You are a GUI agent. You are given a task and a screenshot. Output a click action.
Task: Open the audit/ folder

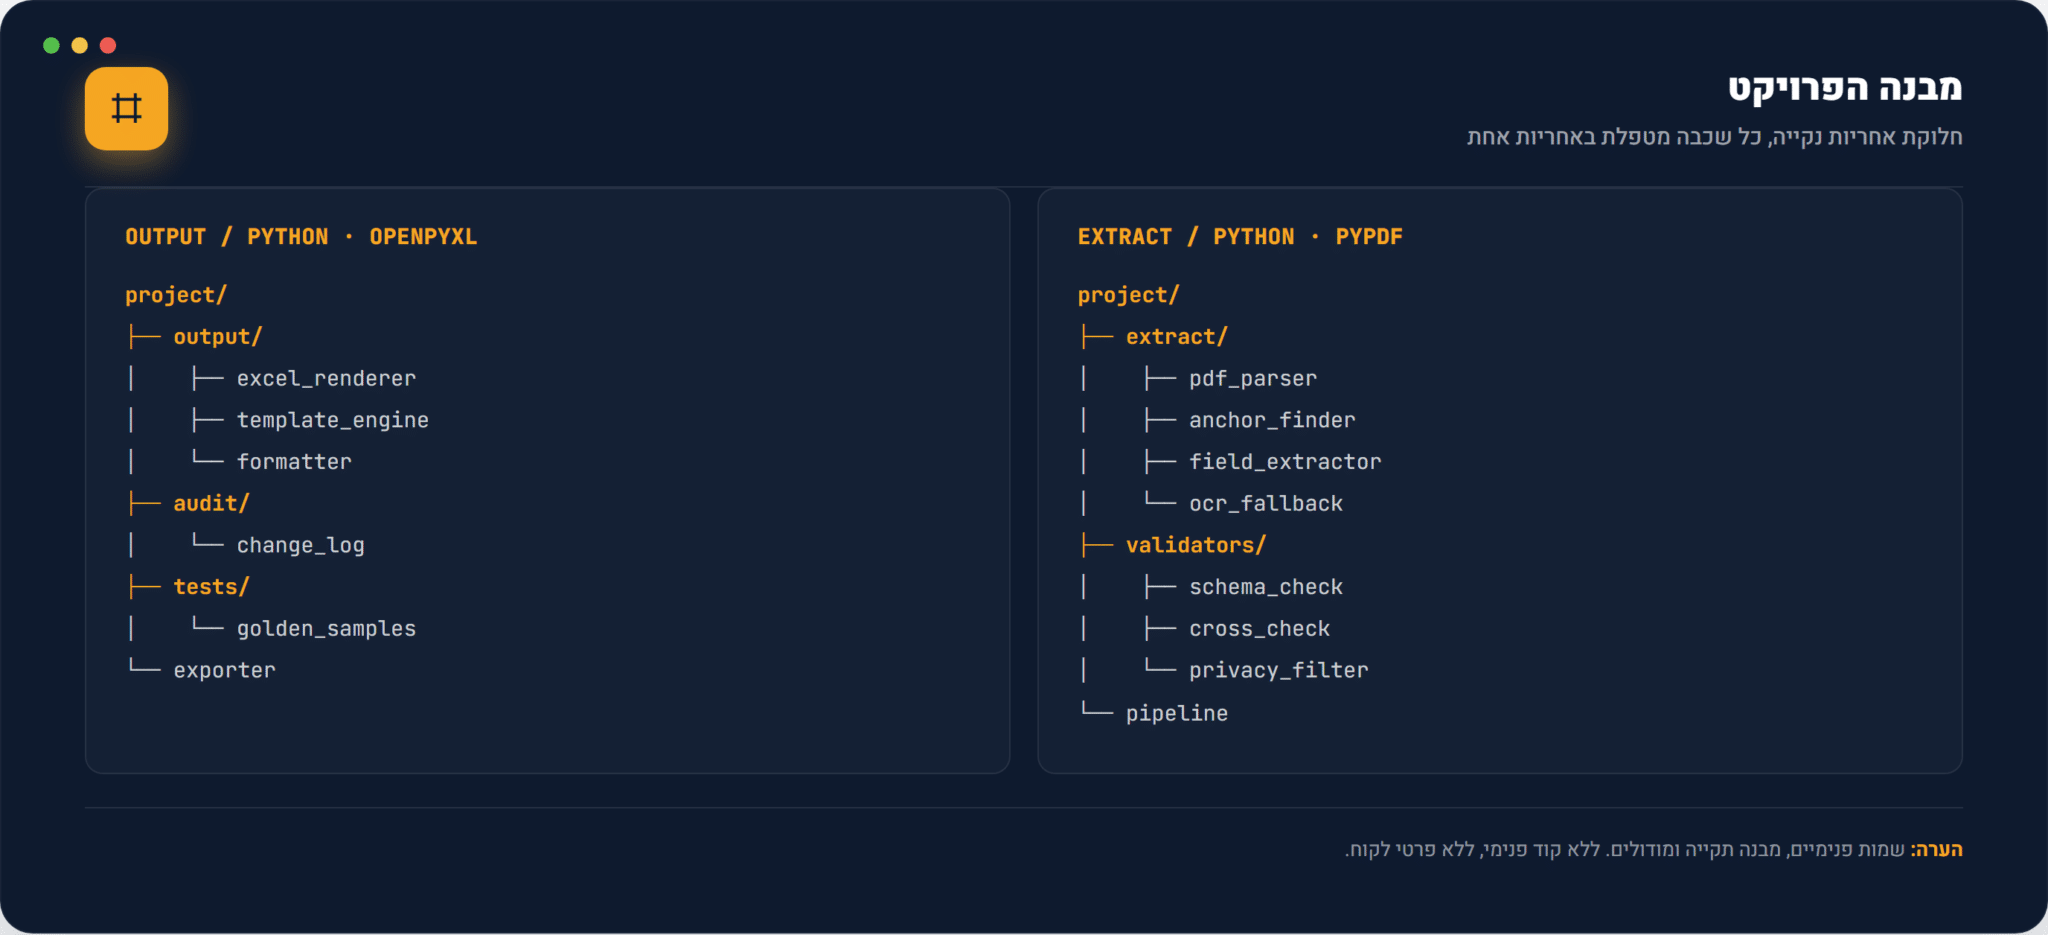pyautogui.click(x=211, y=503)
